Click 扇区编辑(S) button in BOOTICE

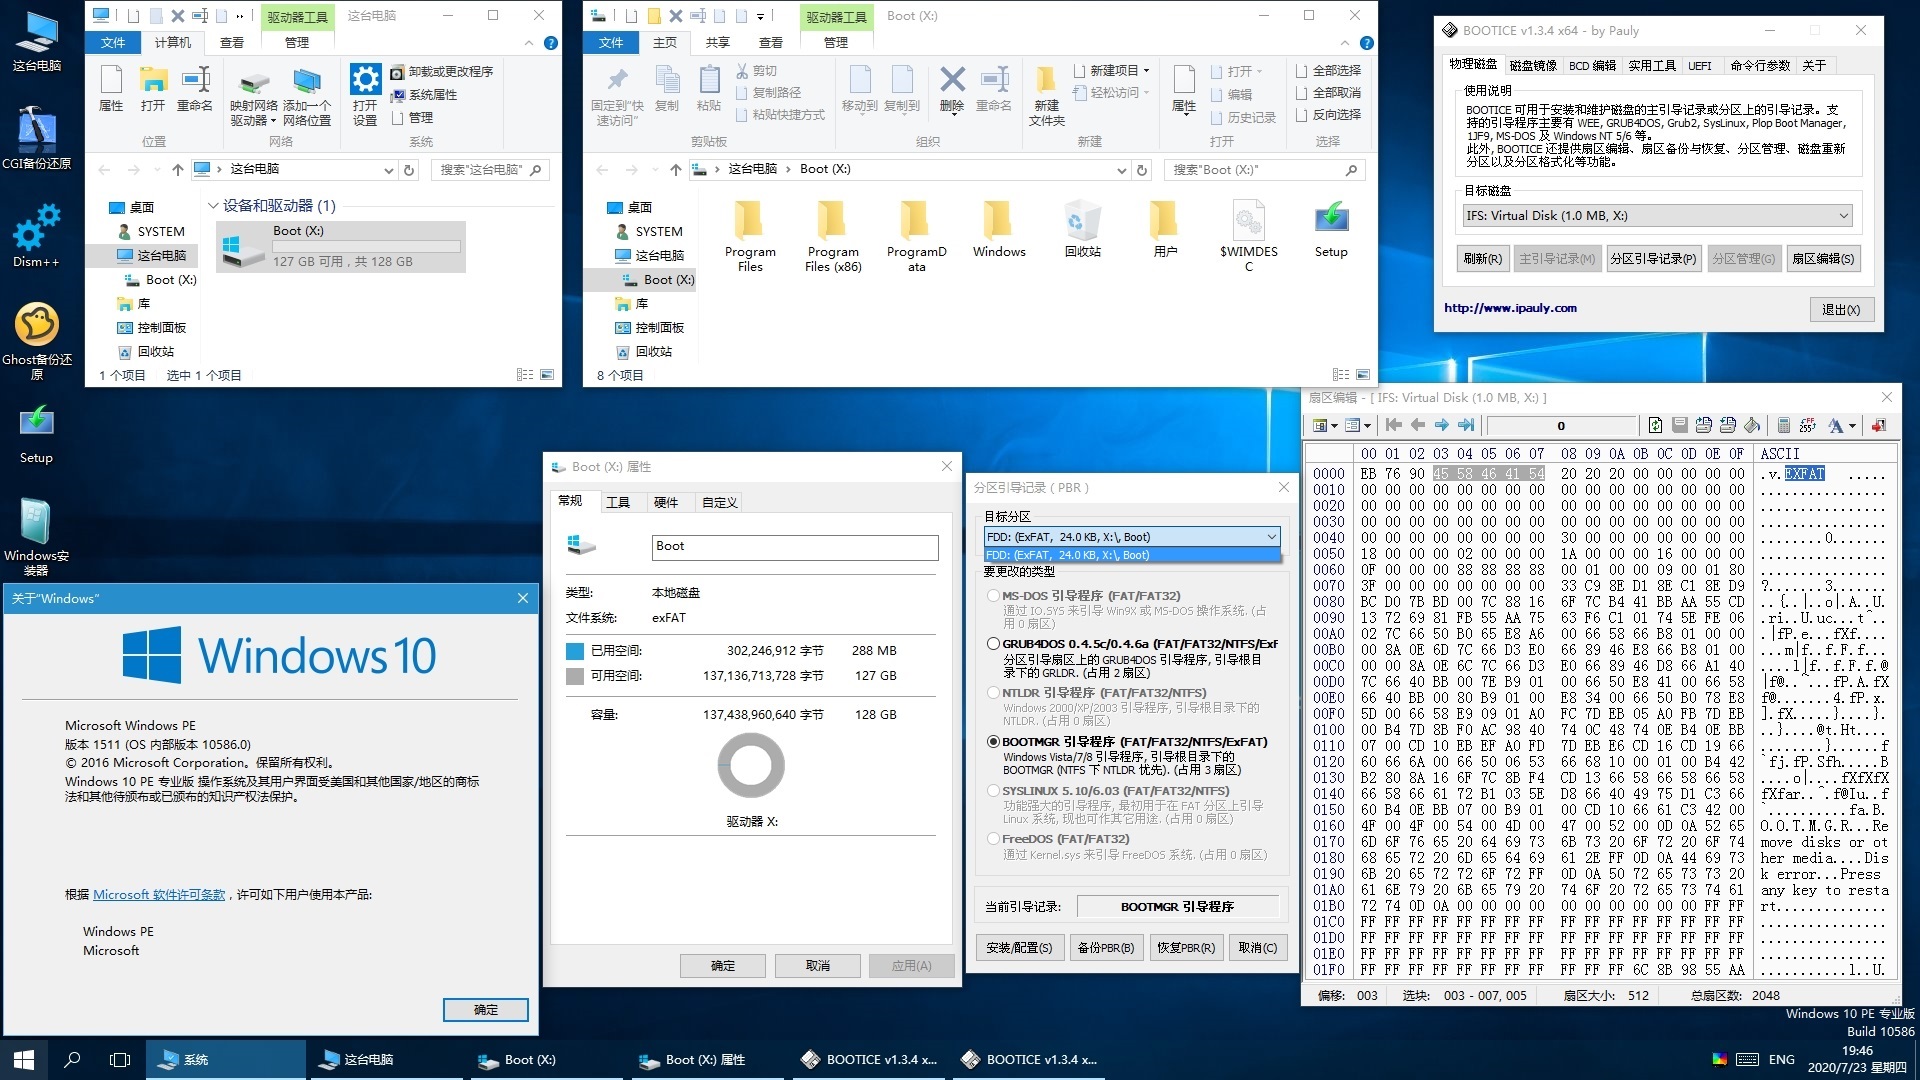pos(1822,259)
